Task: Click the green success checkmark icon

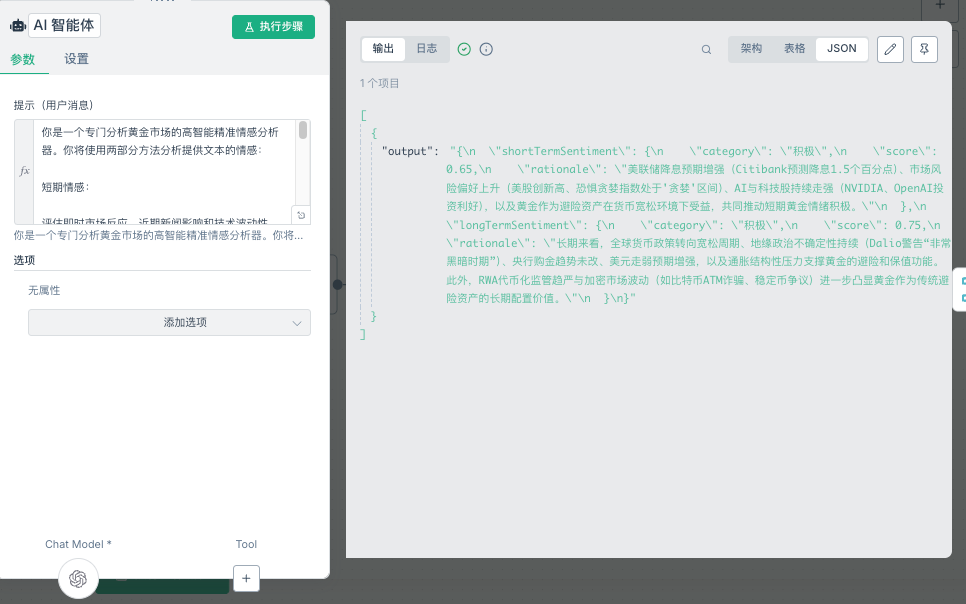Action: coord(464,49)
